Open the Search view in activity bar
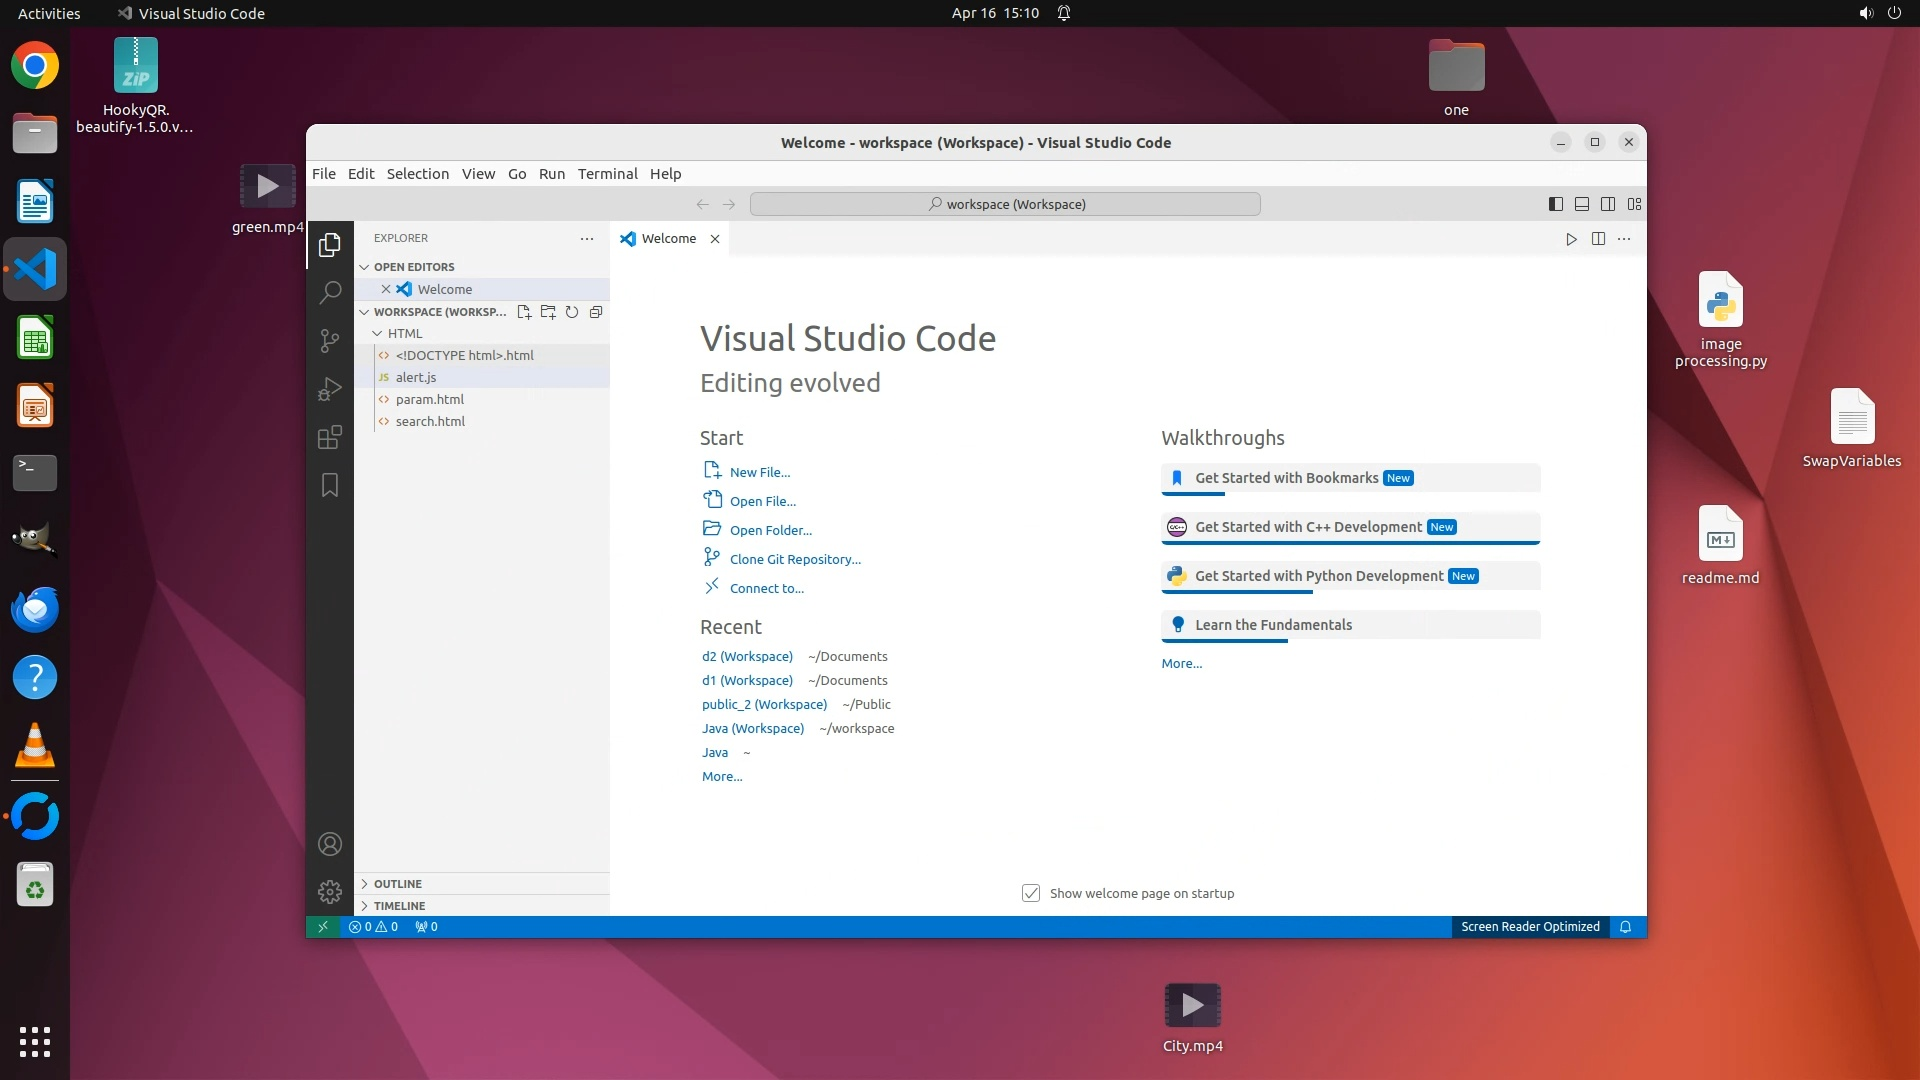 (x=329, y=292)
